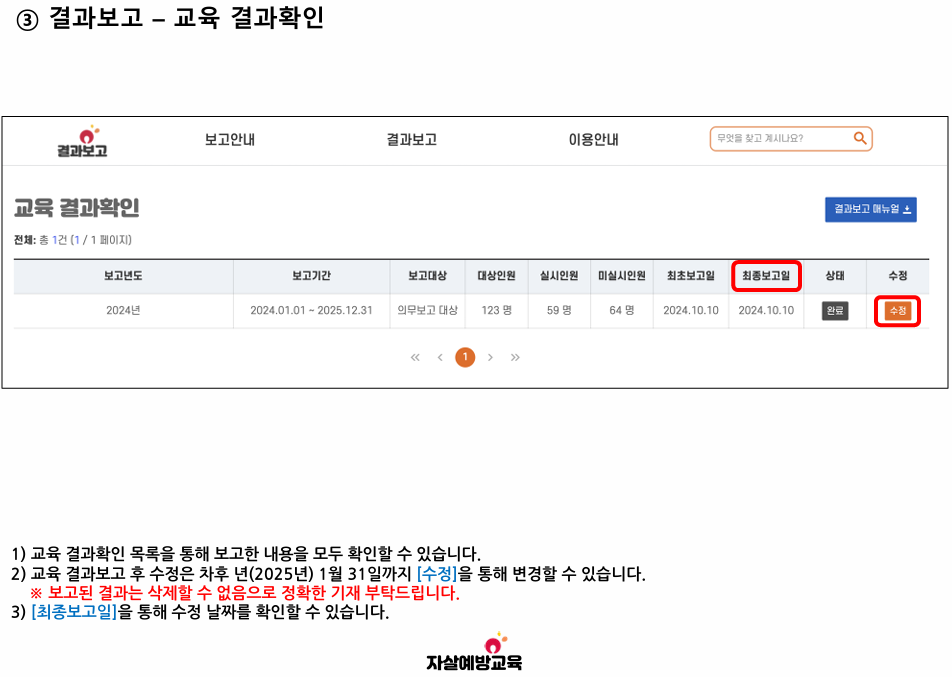Download the 결과보고 매뉴얼
952x677 pixels.
(x=870, y=209)
